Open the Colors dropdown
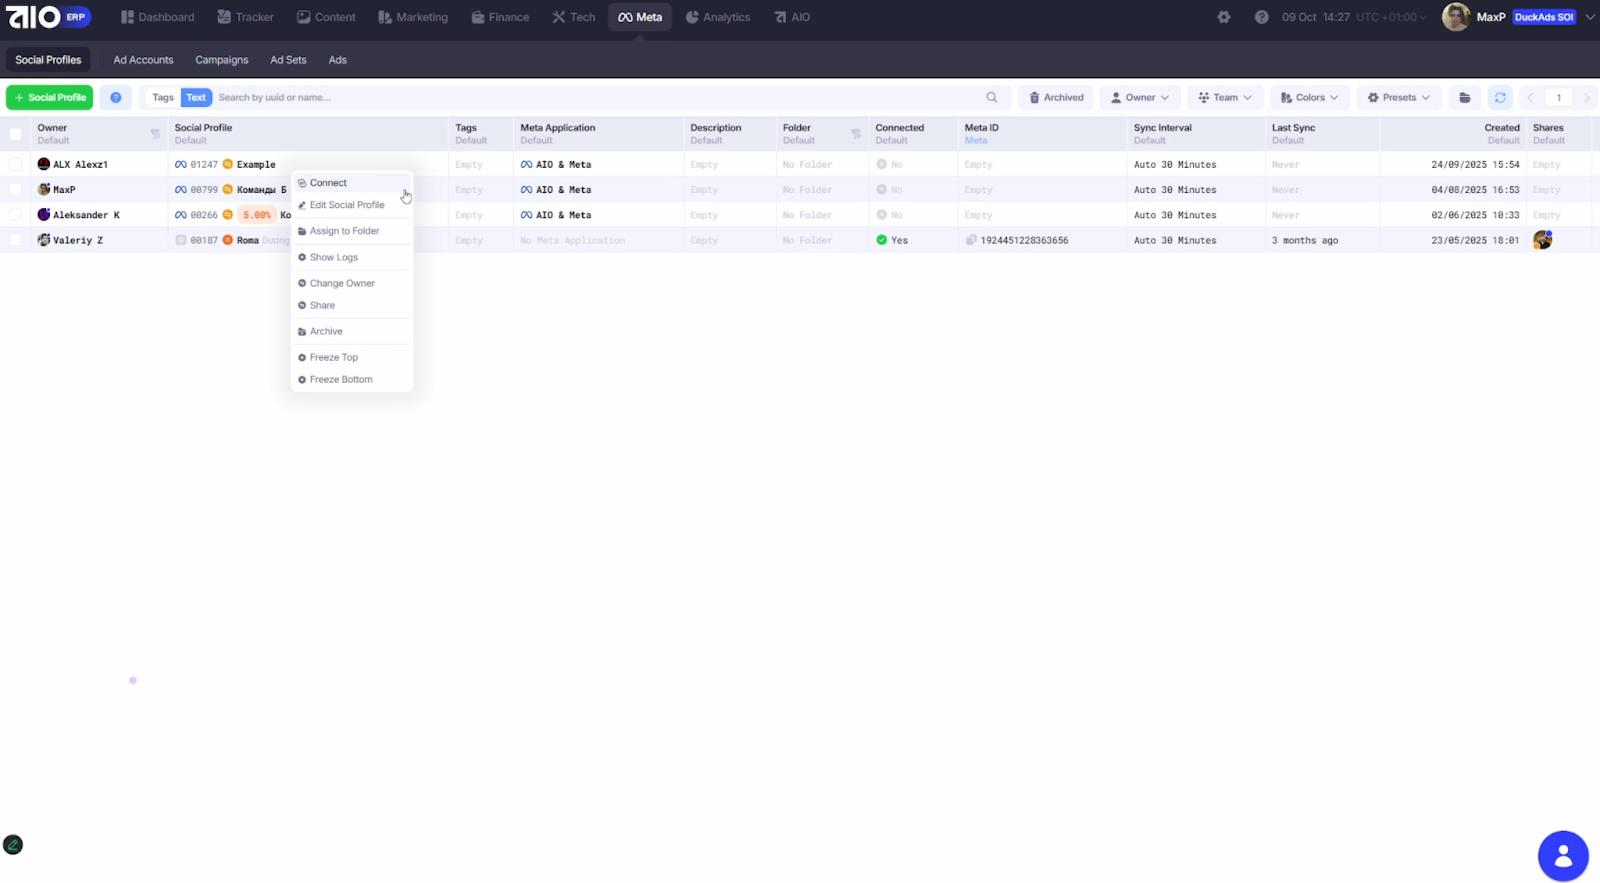Image resolution: width=1600 pixels, height=883 pixels. coord(1308,98)
